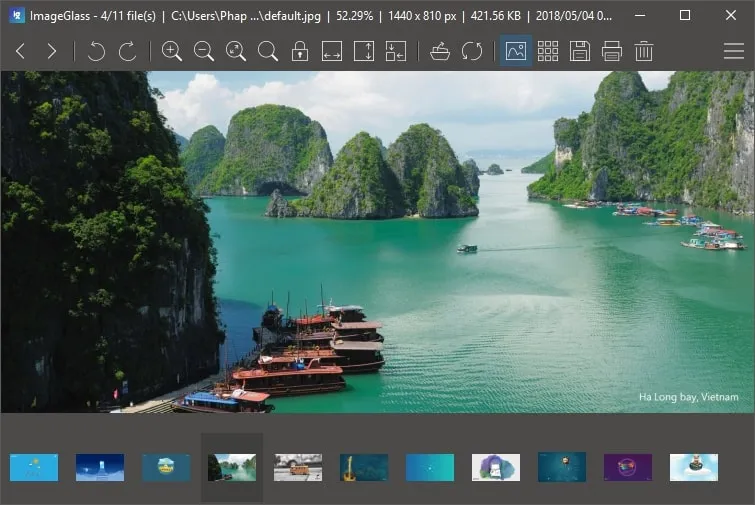Select the thumbnail with yellow anchor
The height and width of the screenshot is (505, 755).
pos(364,467)
